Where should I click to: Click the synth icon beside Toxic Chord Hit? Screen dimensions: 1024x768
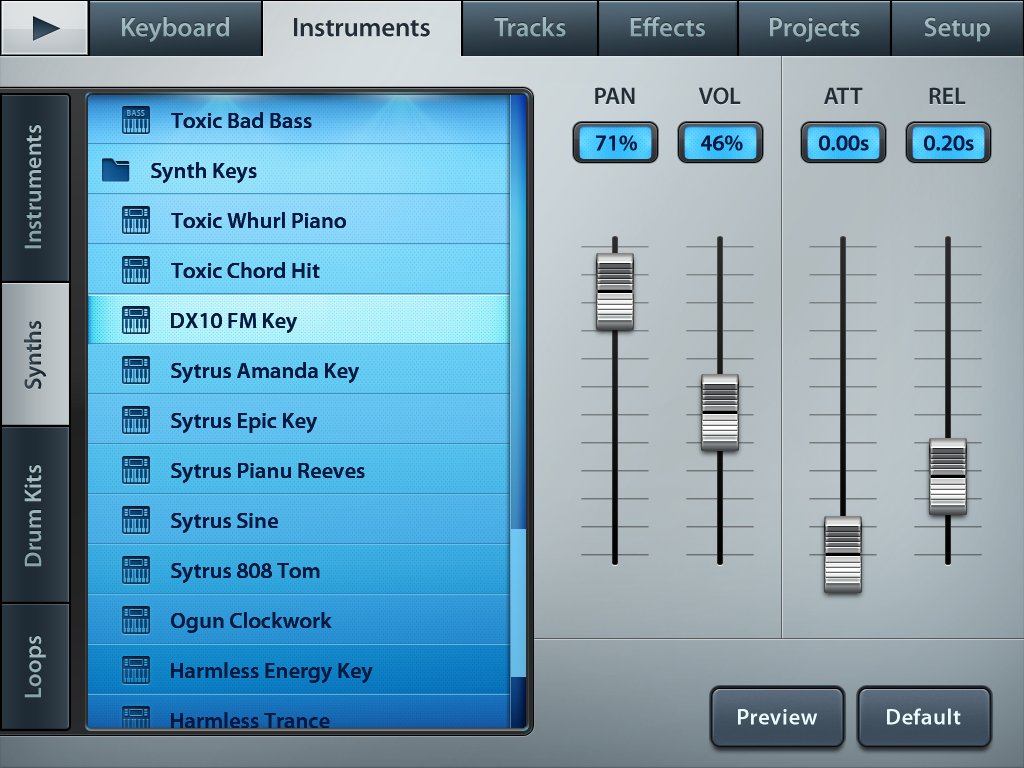(136, 270)
